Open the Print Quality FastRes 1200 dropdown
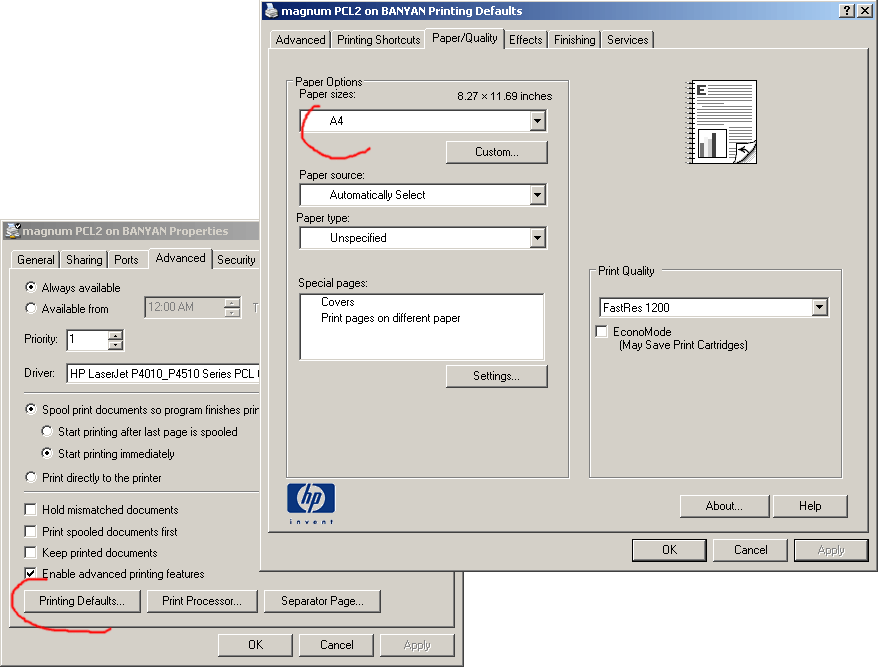Image resolution: width=879 pixels, height=668 pixels. pos(820,308)
